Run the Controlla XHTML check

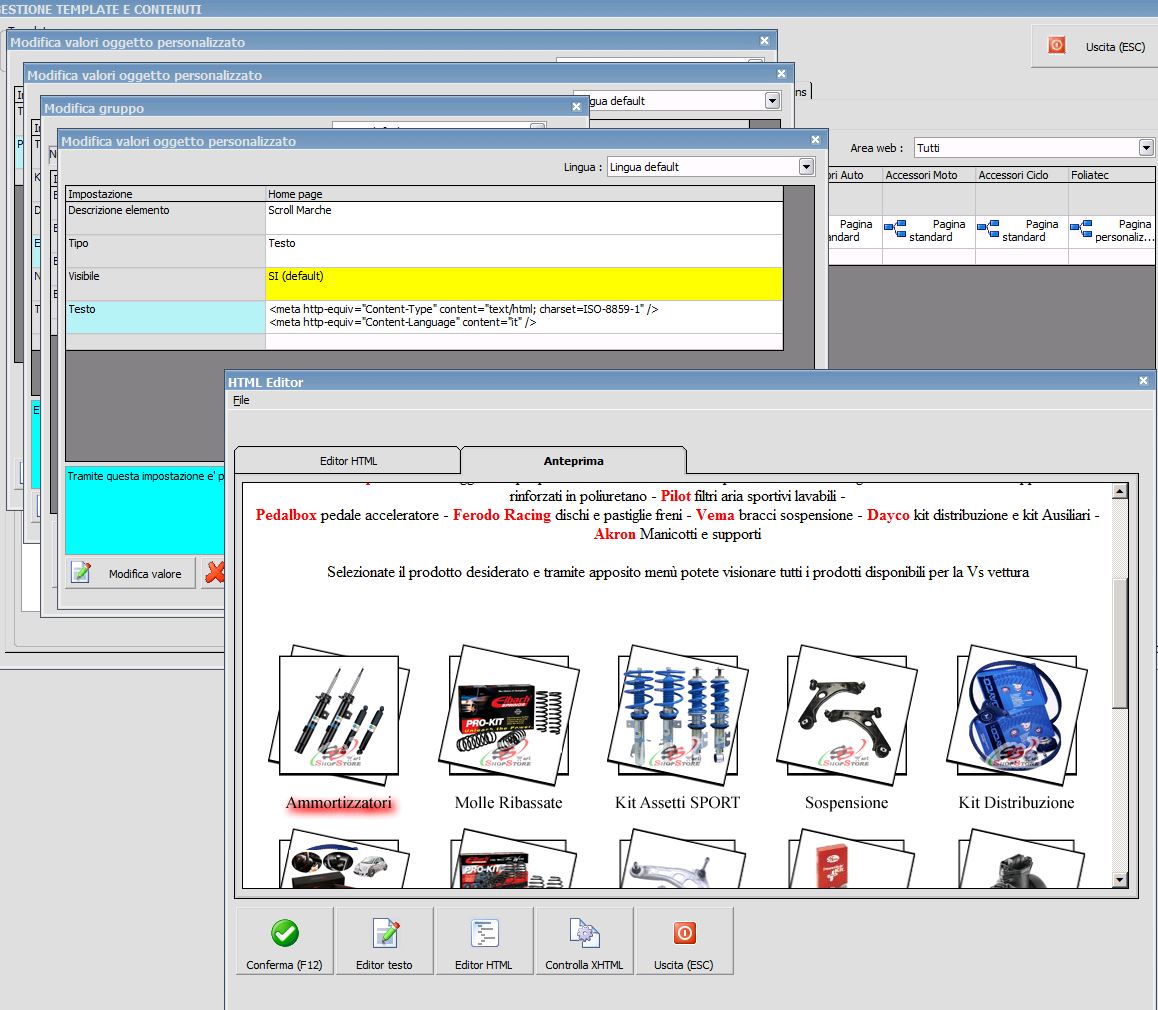coord(584,940)
